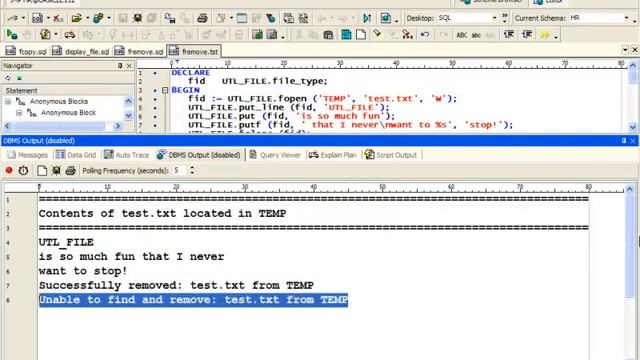The height and width of the screenshot is (360, 640).
Task: Print DBMS output with printer icon
Action: [x=70, y=171]
